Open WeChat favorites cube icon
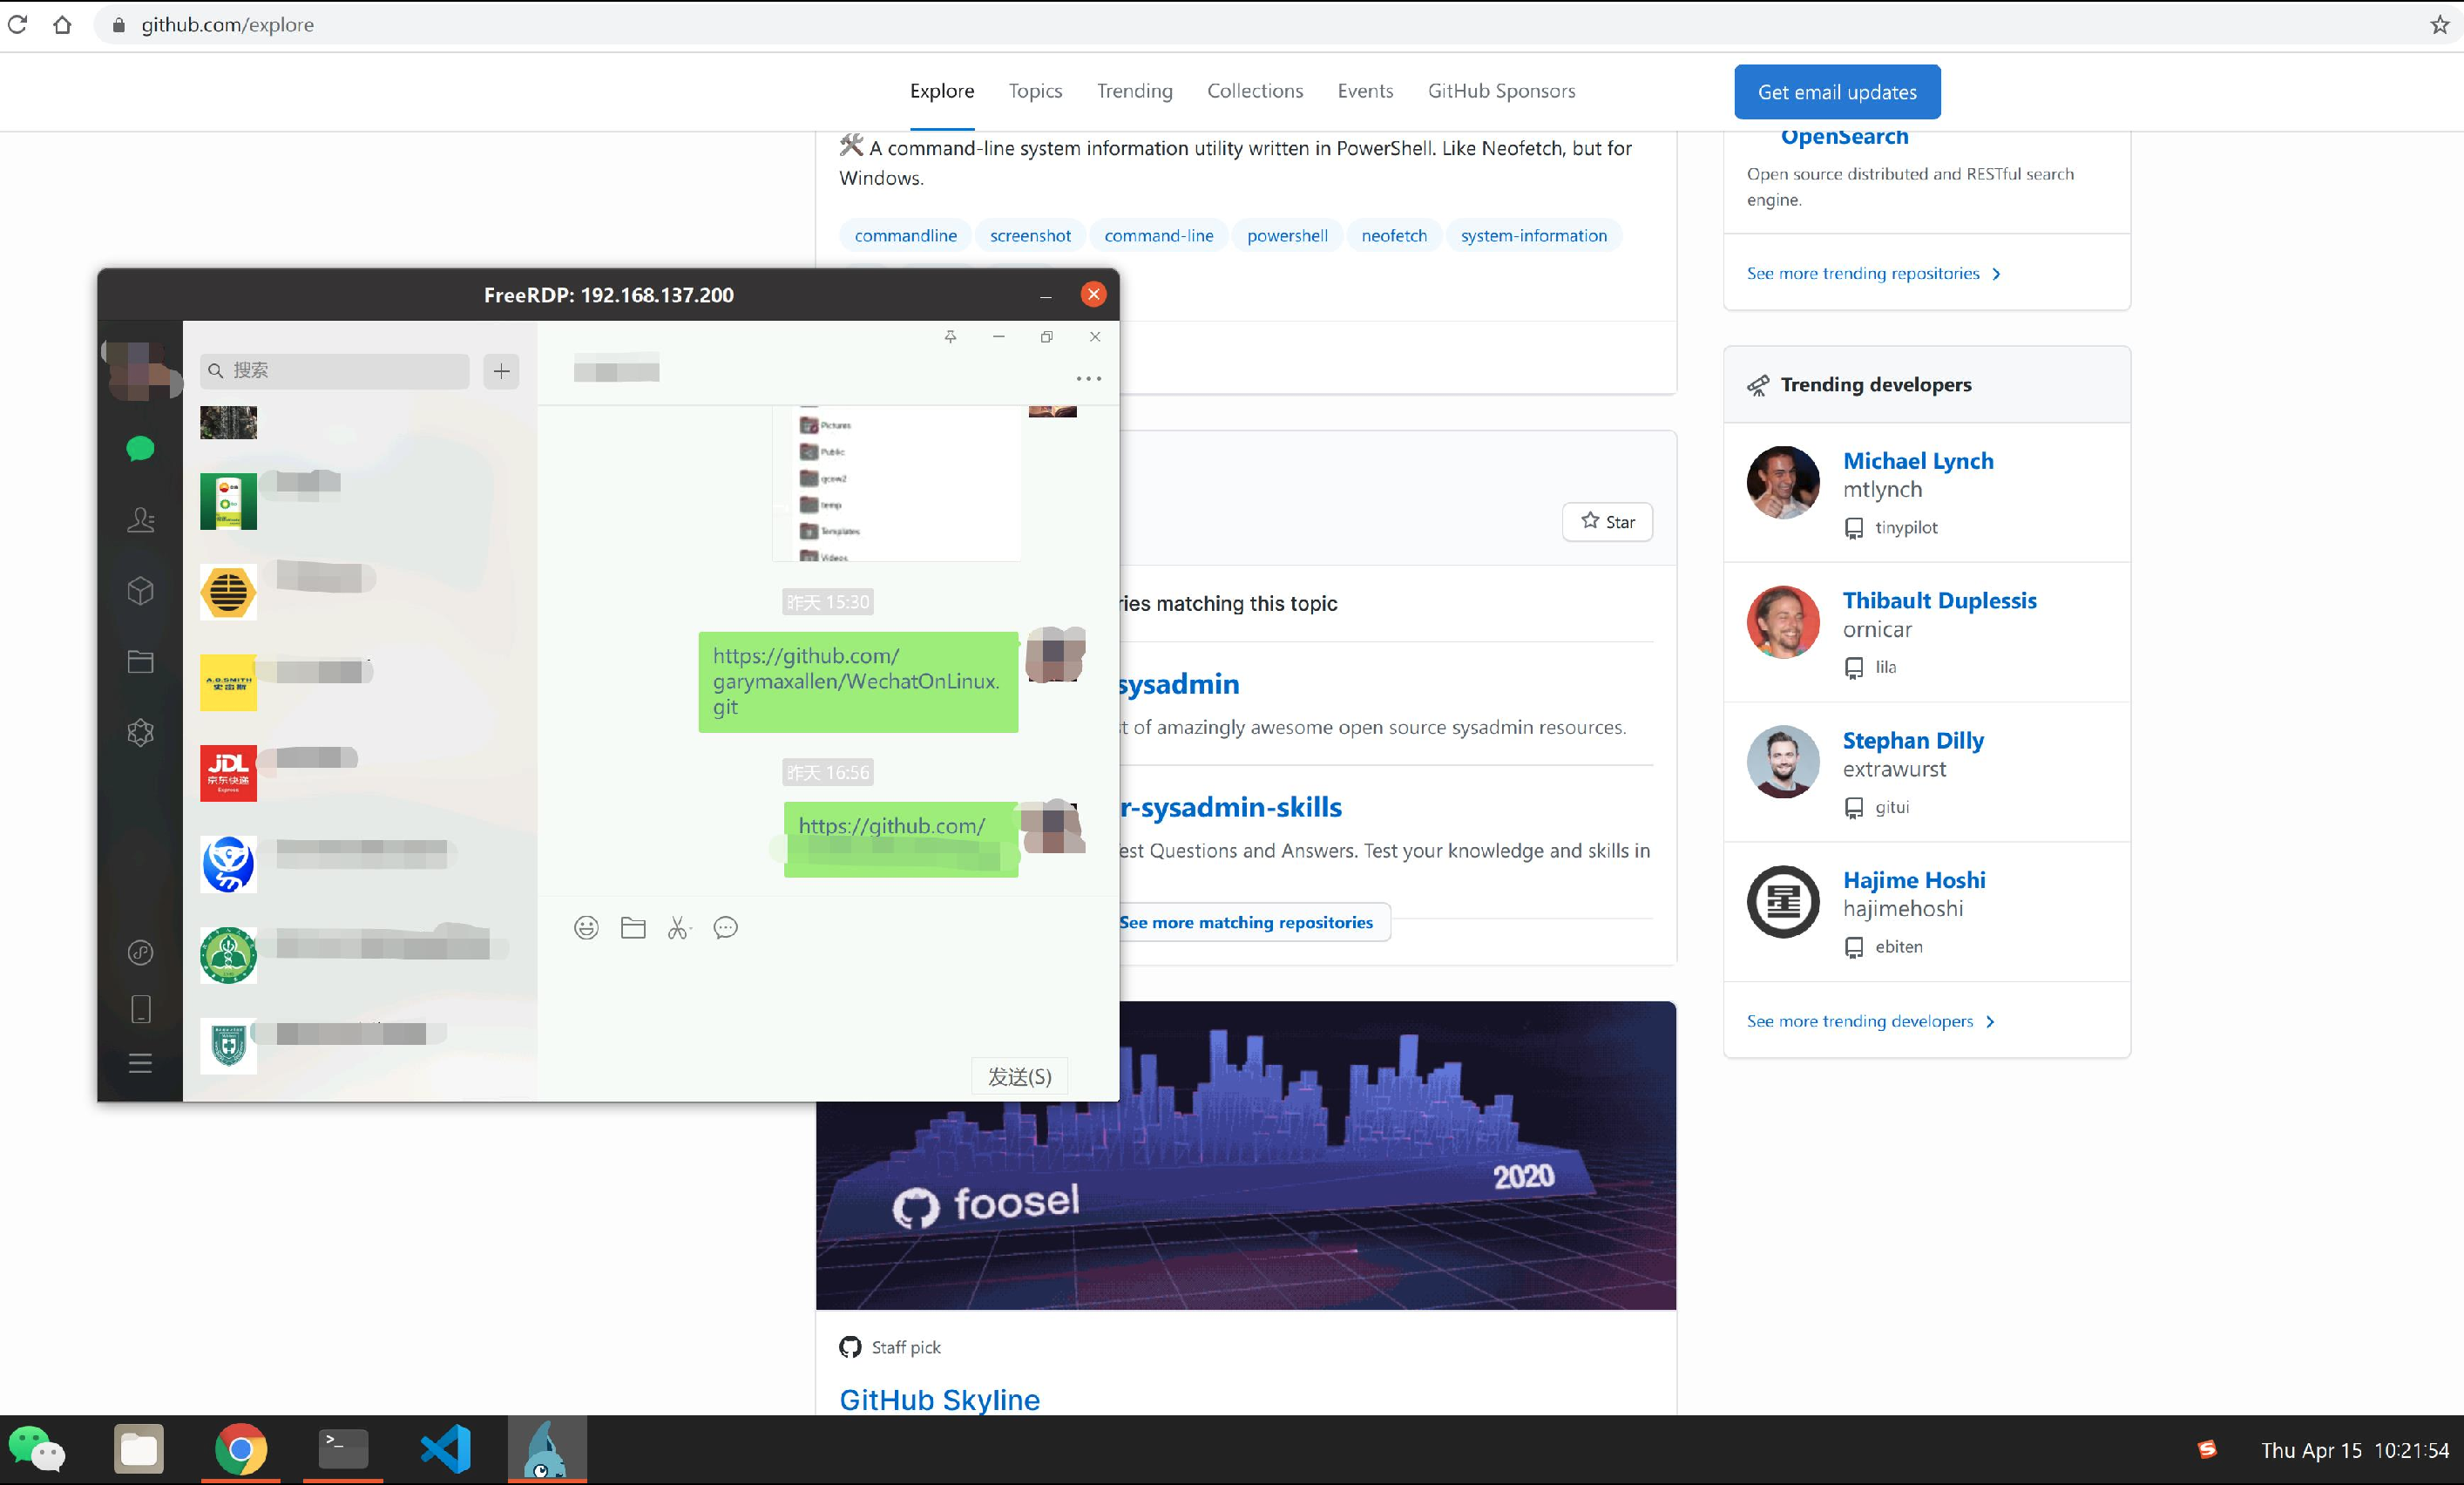2464x1485 pixels. click(x=141, y=590)
